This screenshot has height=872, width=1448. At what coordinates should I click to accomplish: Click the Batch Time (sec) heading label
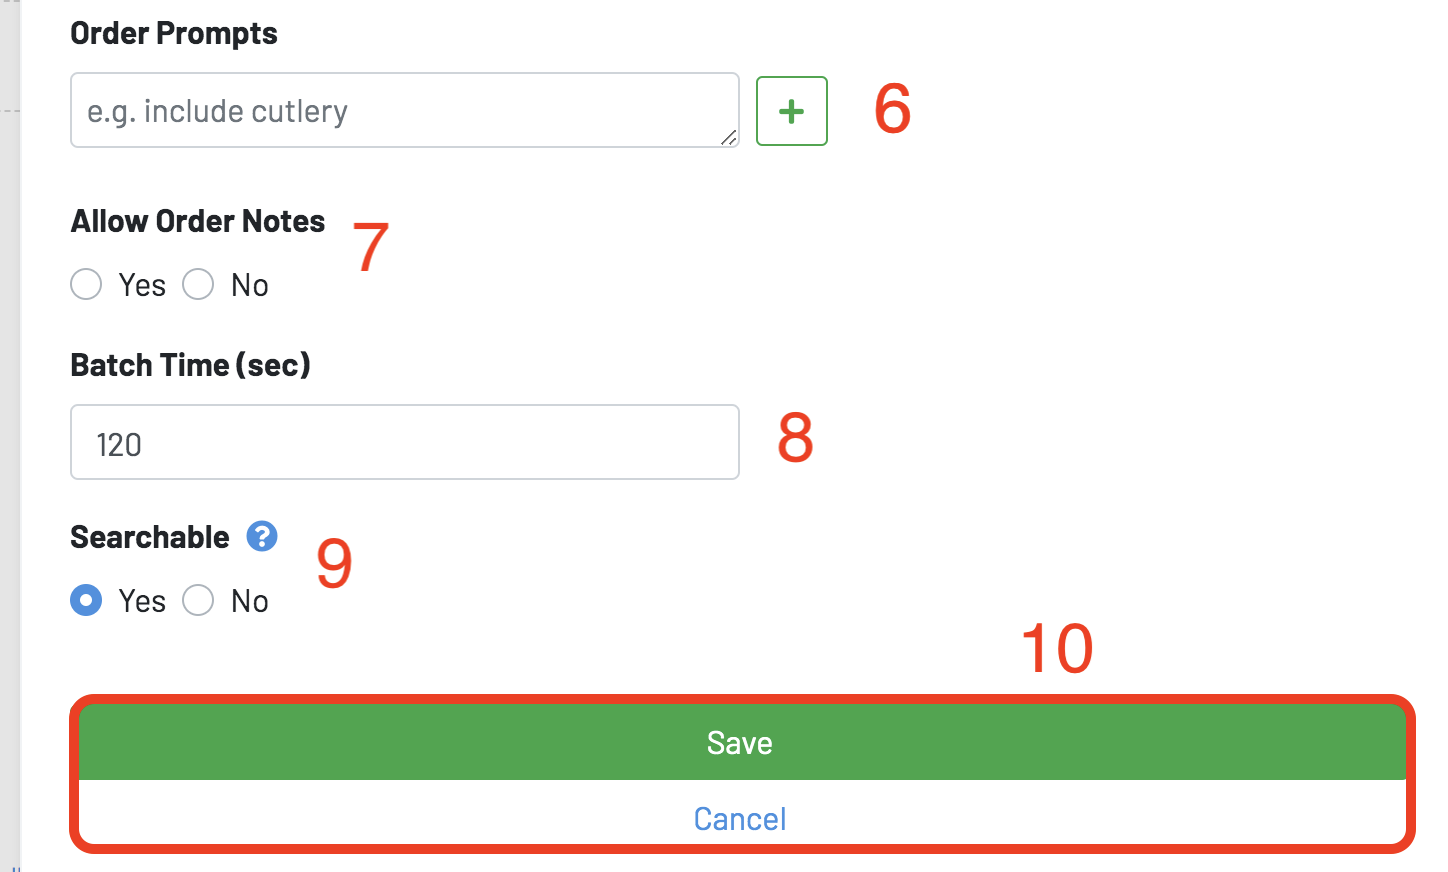point(191,365)
